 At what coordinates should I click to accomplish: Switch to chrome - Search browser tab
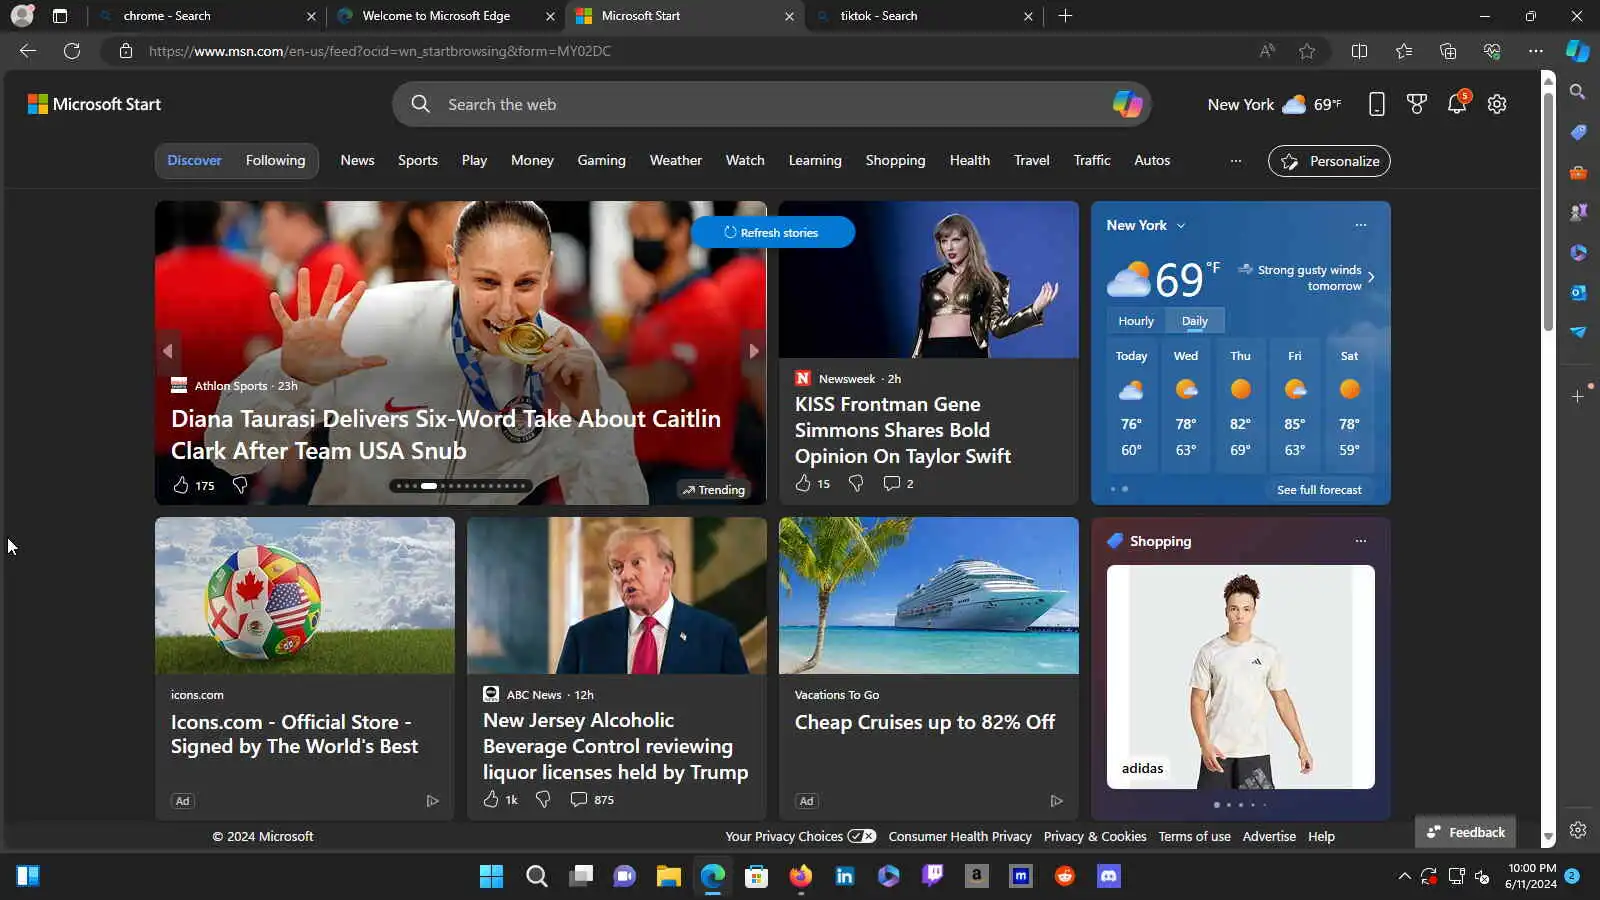[x=206, y=16]
